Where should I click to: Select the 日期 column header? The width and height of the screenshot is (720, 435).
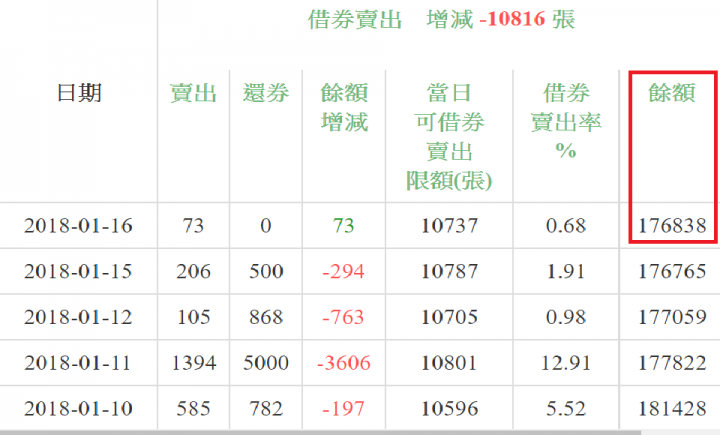pyautogui.click(x=79, y=93)
